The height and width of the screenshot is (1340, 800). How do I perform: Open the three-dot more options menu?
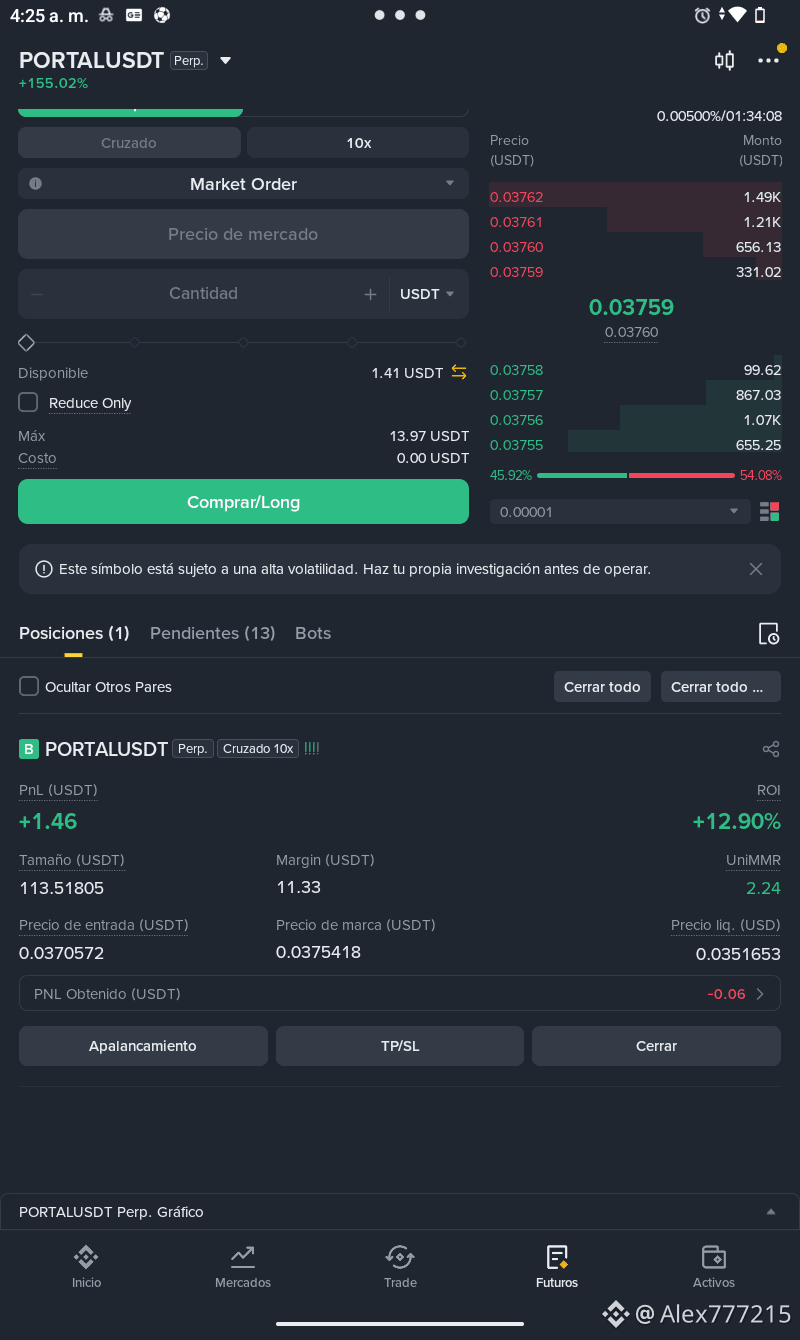(768, 61)
